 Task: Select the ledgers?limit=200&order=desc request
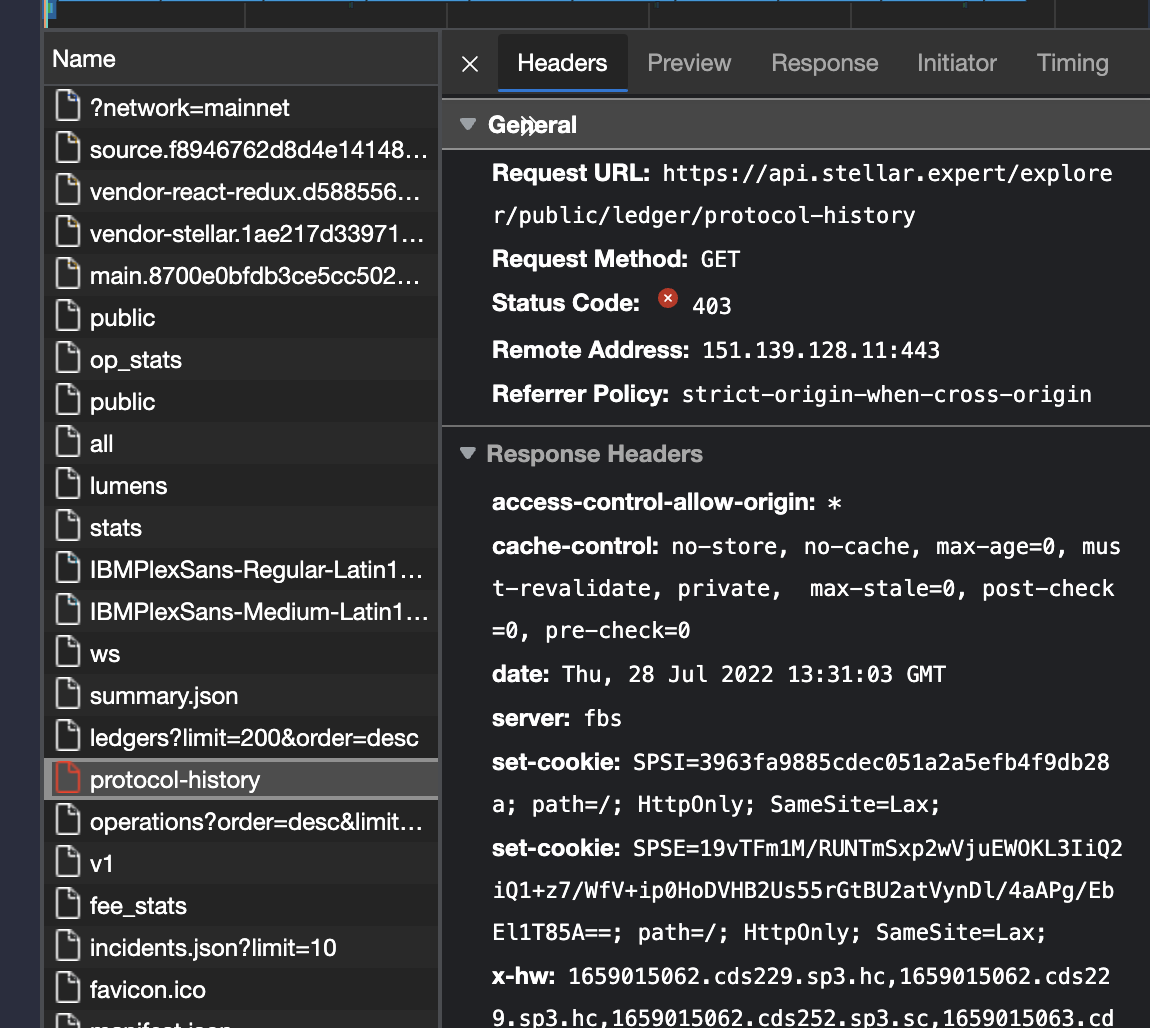pos(241,738)
